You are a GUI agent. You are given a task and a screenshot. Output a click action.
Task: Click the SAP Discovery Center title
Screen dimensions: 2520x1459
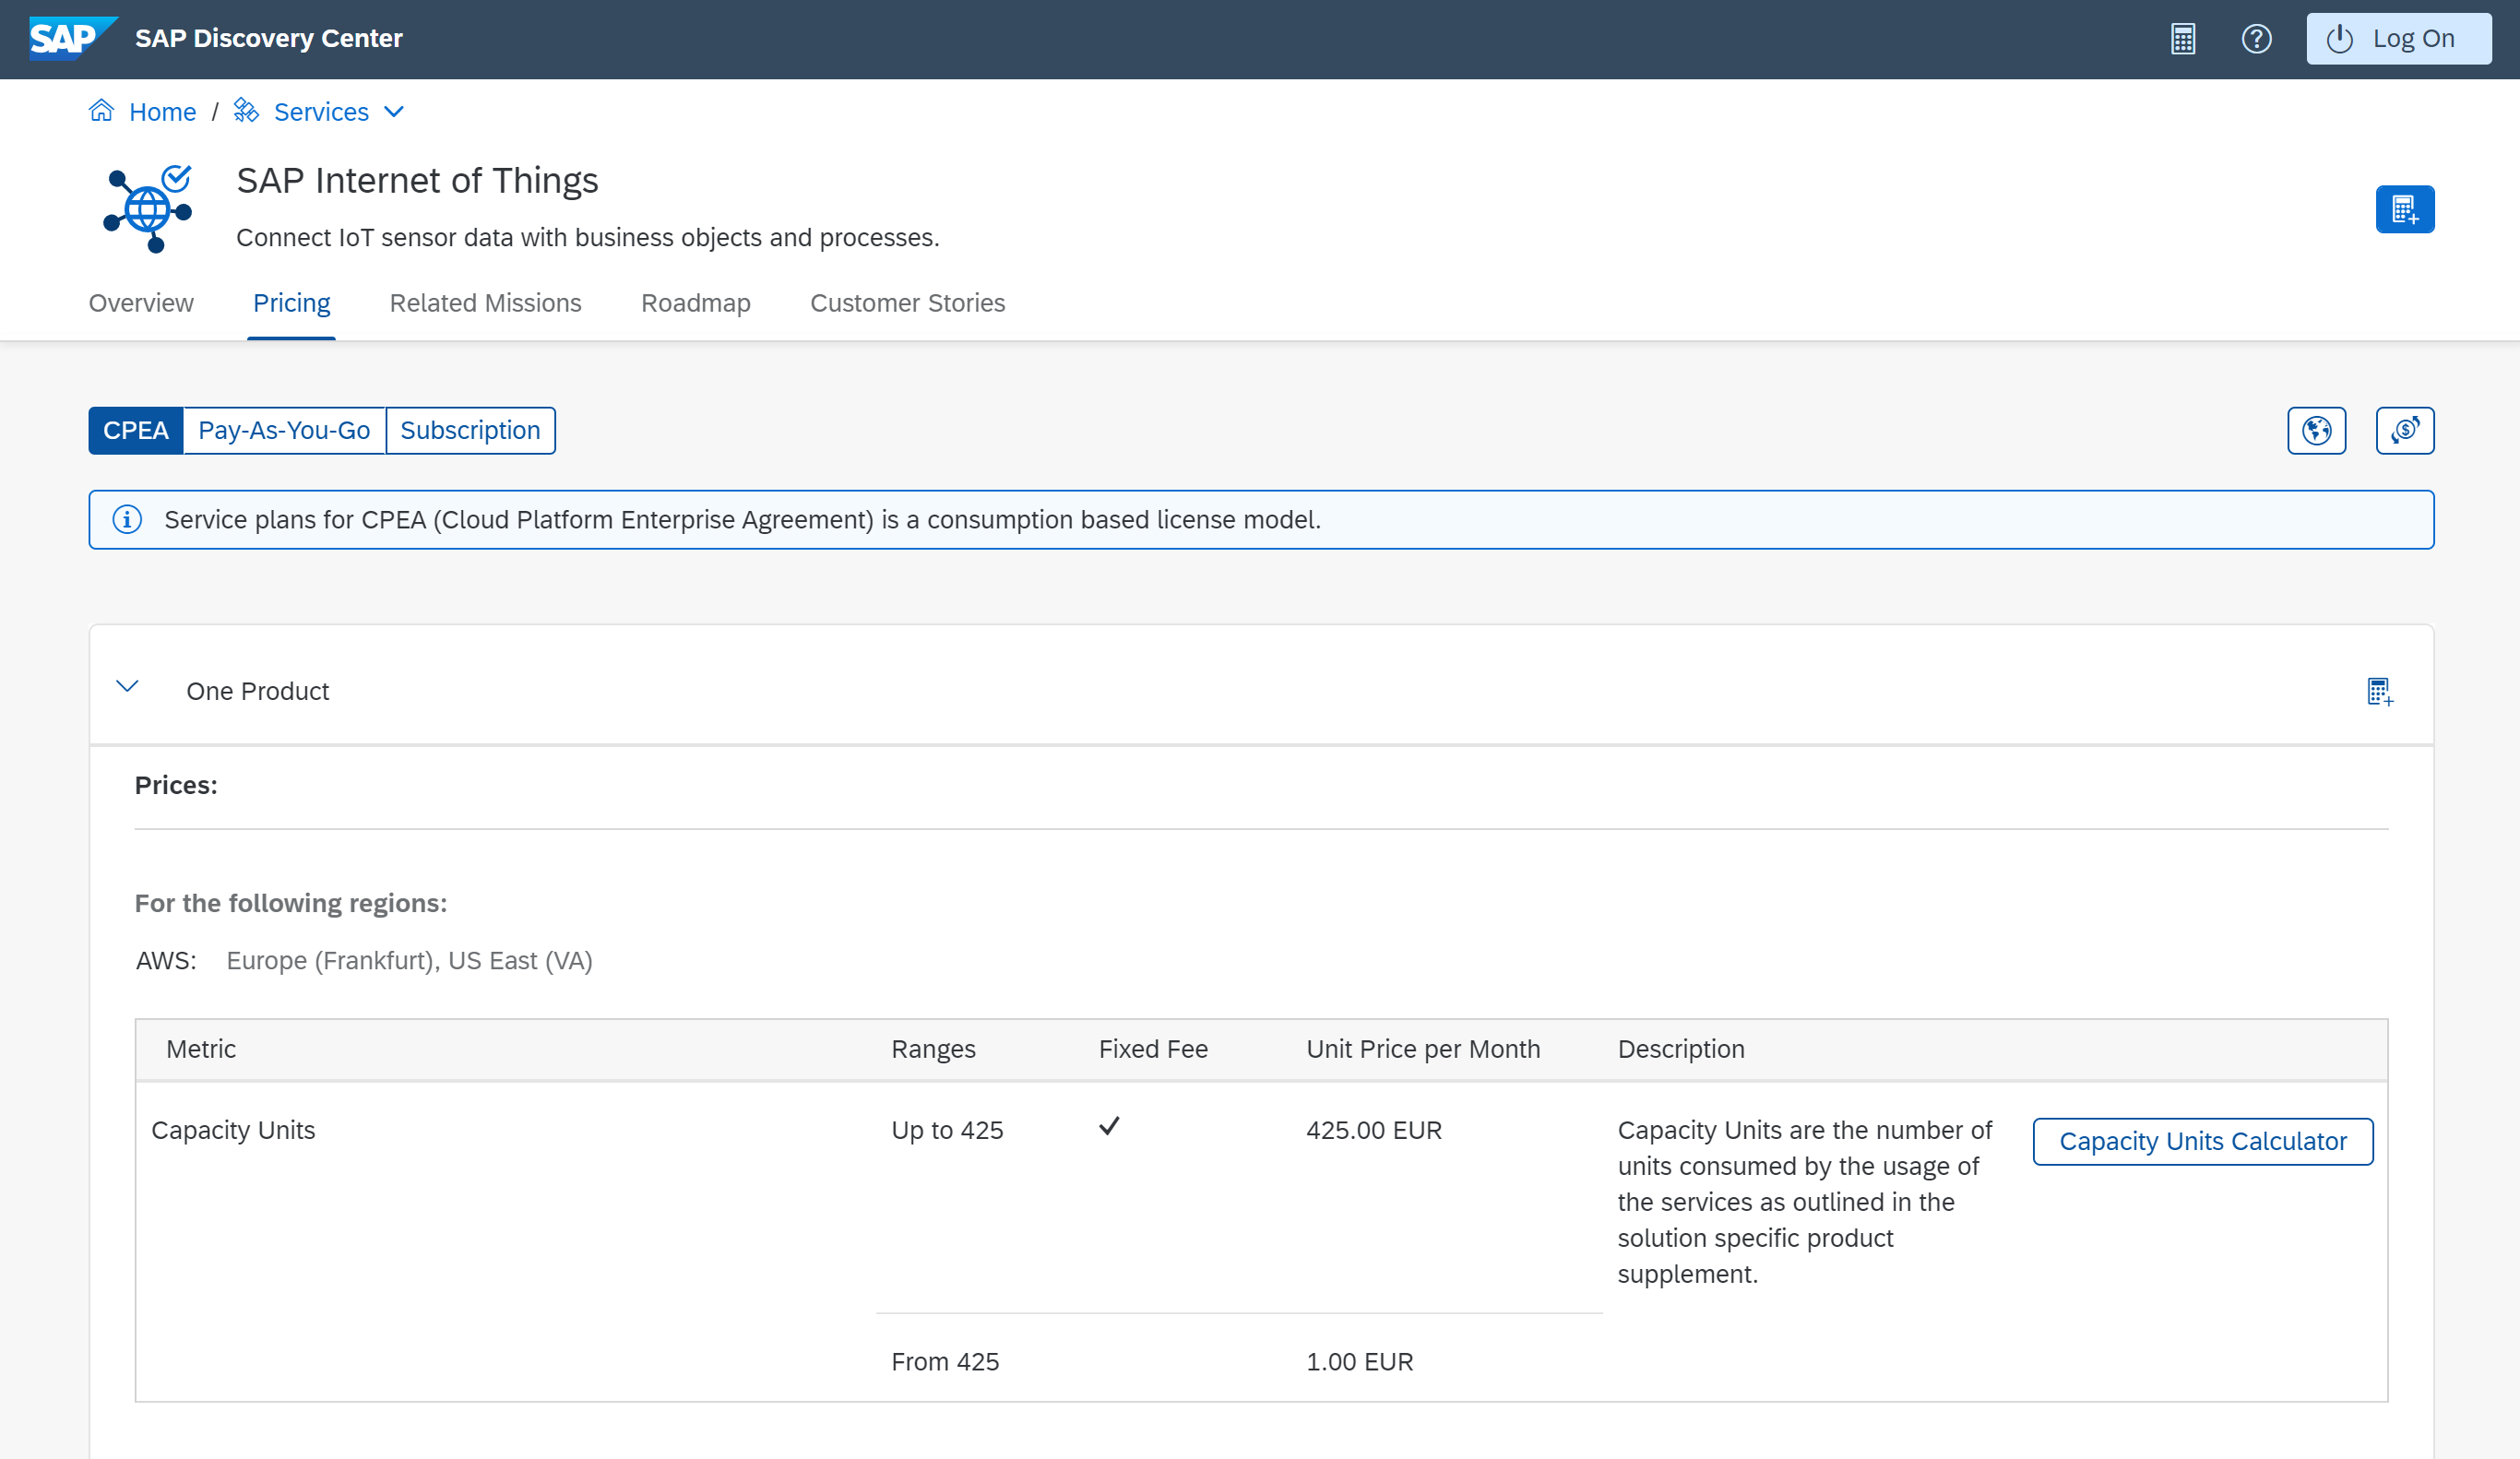click(x=269, y=38)
